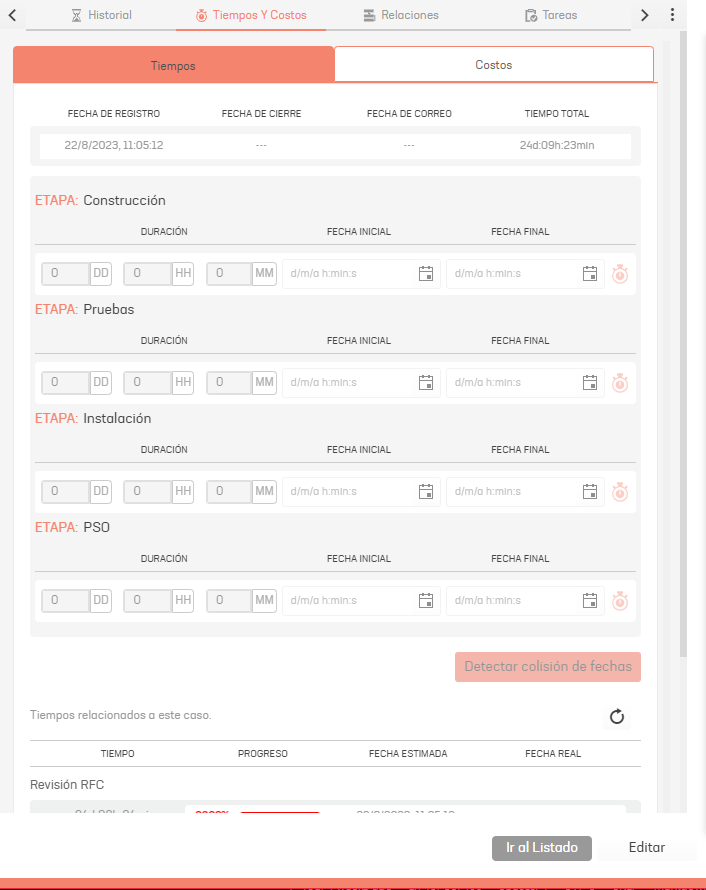The height and width of the screenshot is (890, 706).
Task: Click the Construcción stopwatch timer icon
Action: tap(620, 274)
